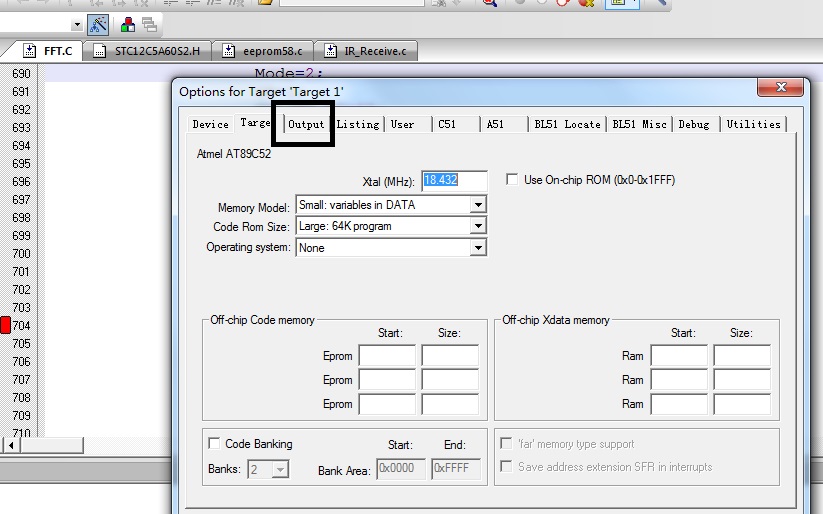Screen dimensions: 823x514
Task: Click the first Eprom Start field
Action: (387, 355)
